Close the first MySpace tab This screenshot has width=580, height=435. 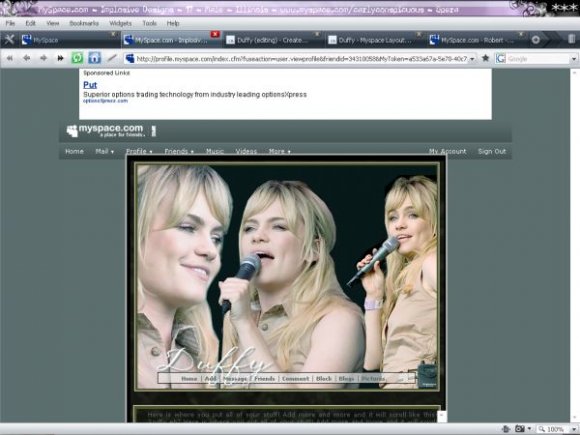(114, 34)
